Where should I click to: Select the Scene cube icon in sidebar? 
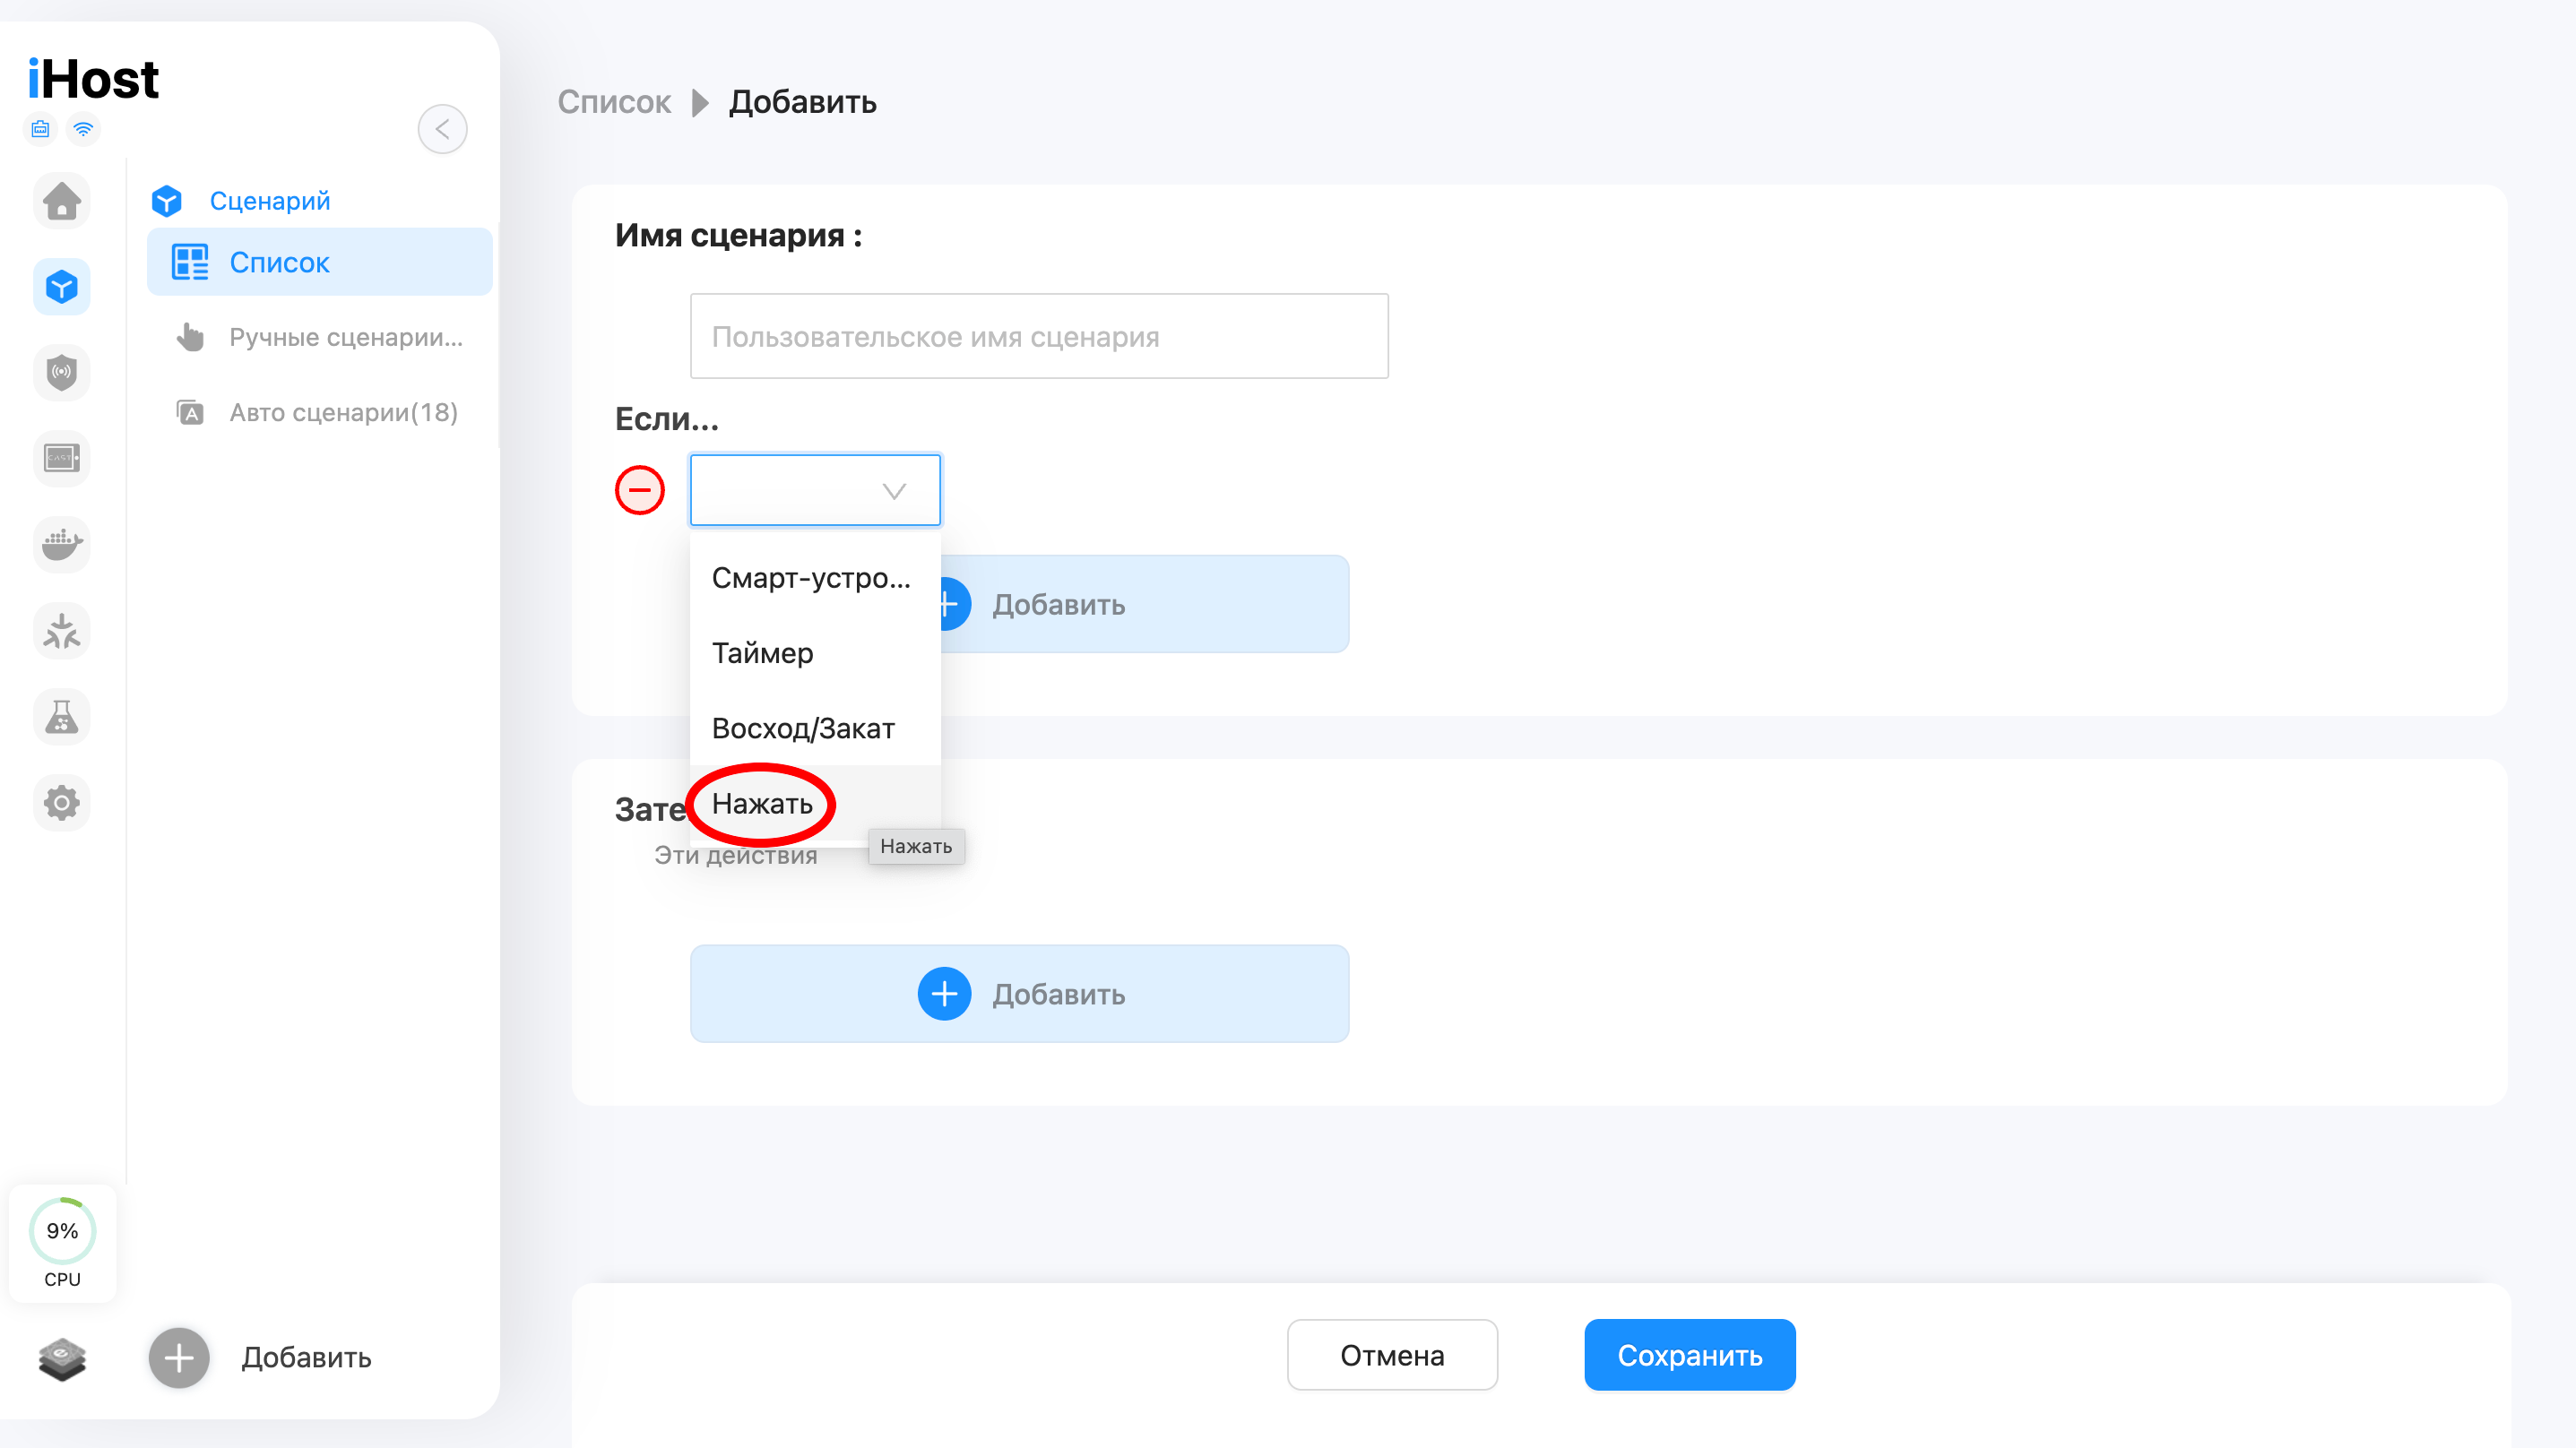pyautogui.click(x=62, y=287)
